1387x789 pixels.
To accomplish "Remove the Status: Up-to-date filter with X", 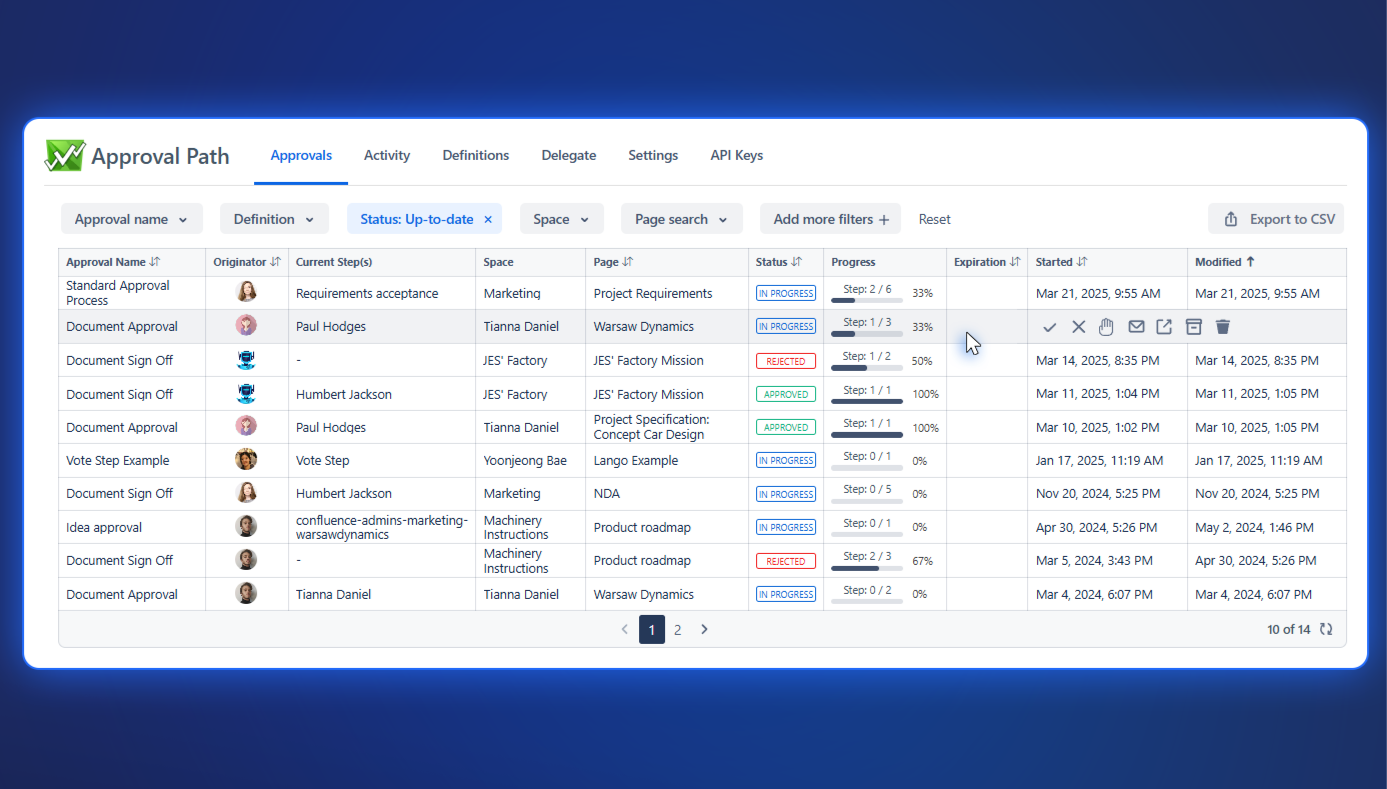I will (x=488, y=219).
